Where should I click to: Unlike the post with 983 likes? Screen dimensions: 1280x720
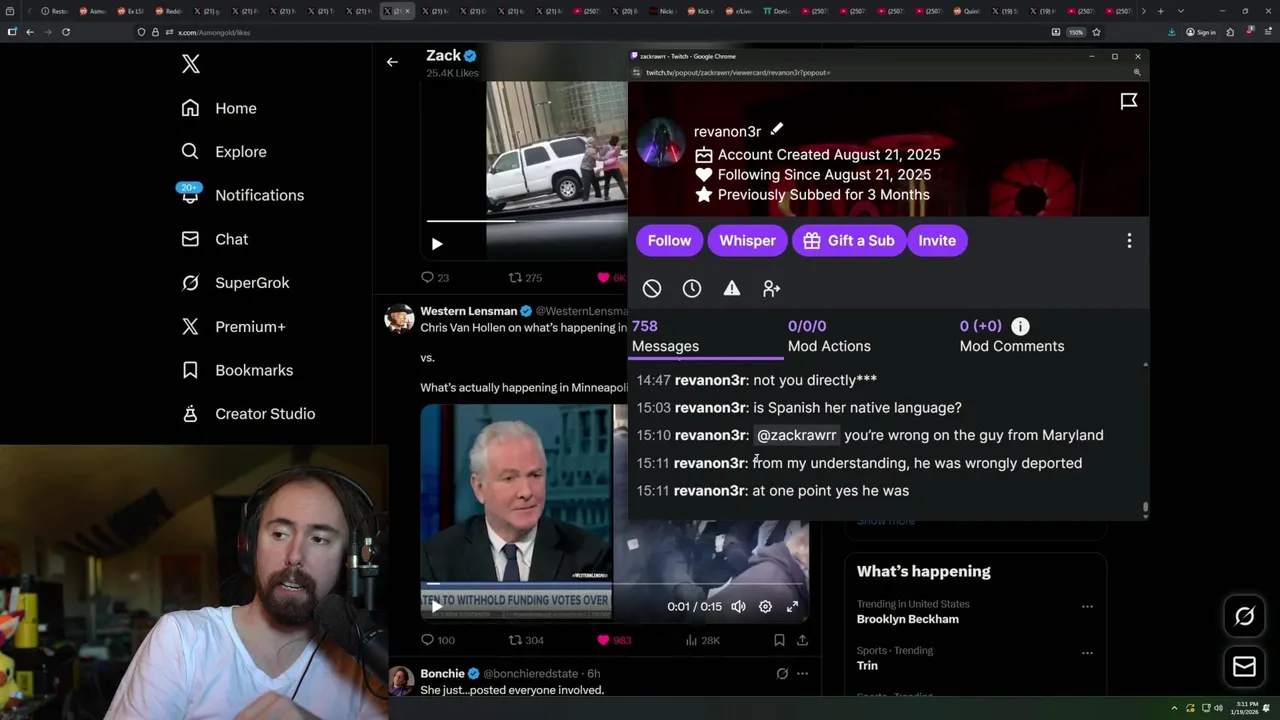614,640
